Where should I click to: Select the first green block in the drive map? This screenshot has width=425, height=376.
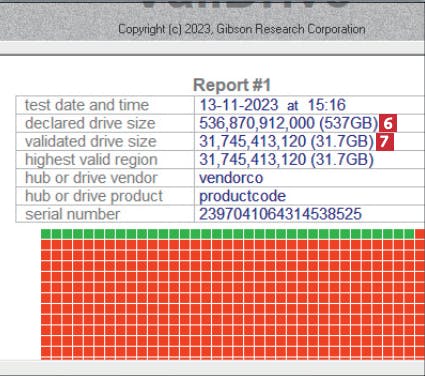pos(46,234)
